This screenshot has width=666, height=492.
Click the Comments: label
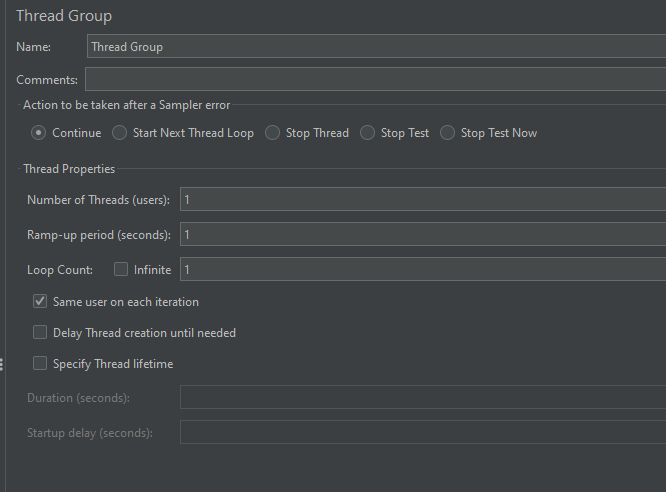(x=47, y=80)
